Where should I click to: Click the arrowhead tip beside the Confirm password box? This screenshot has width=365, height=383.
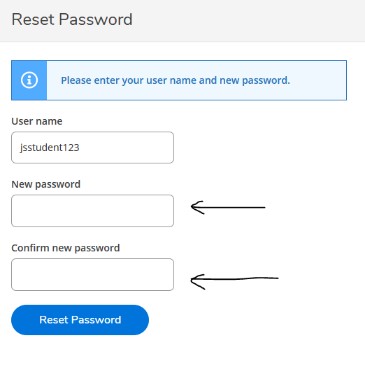coord(191,280)
